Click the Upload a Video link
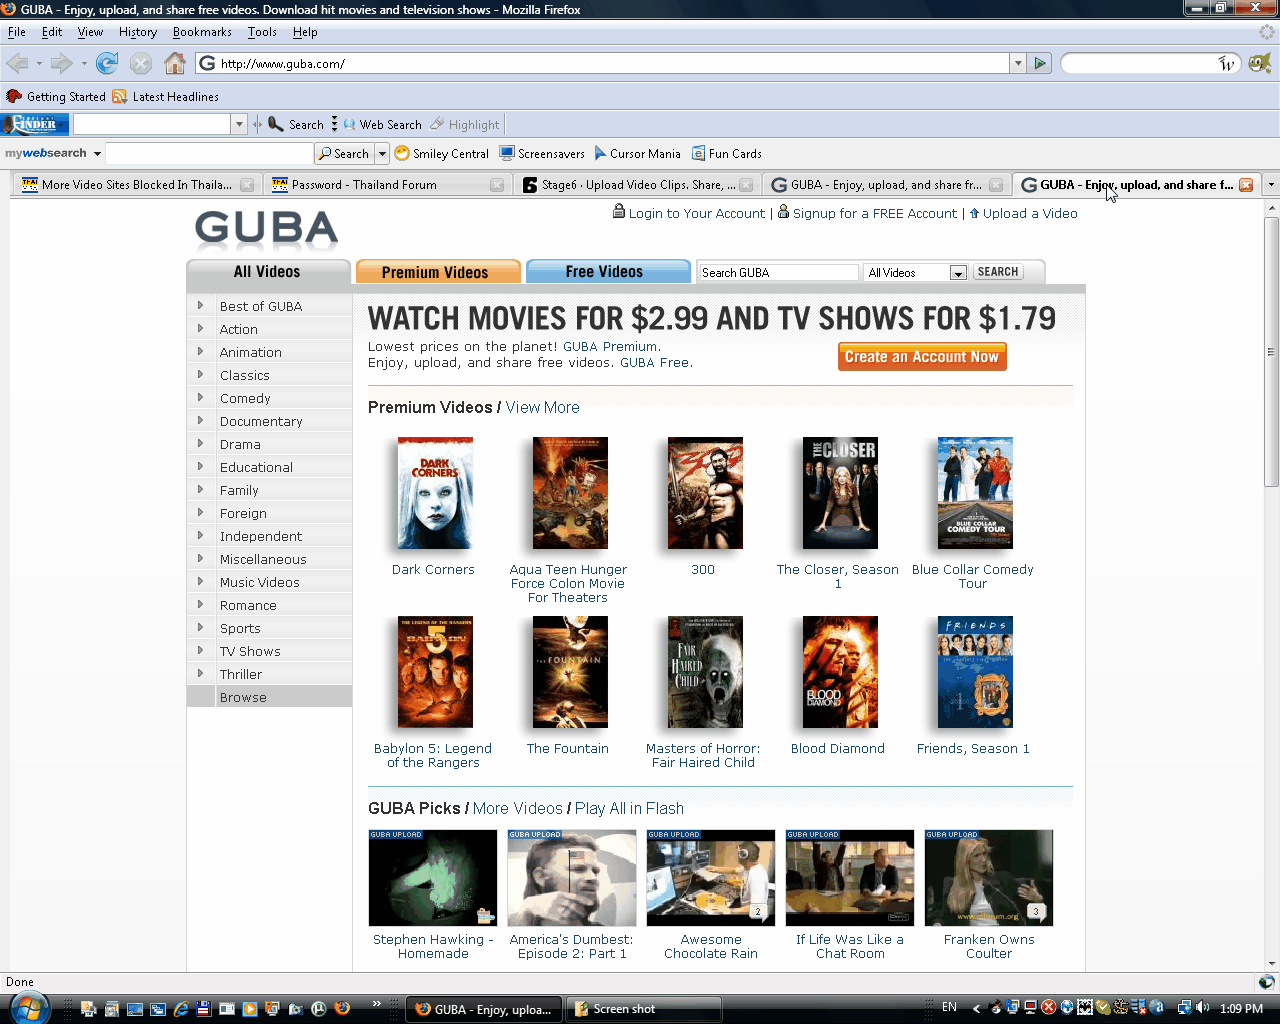This screenshot has height=1024, width=1280. [1030, 213]
